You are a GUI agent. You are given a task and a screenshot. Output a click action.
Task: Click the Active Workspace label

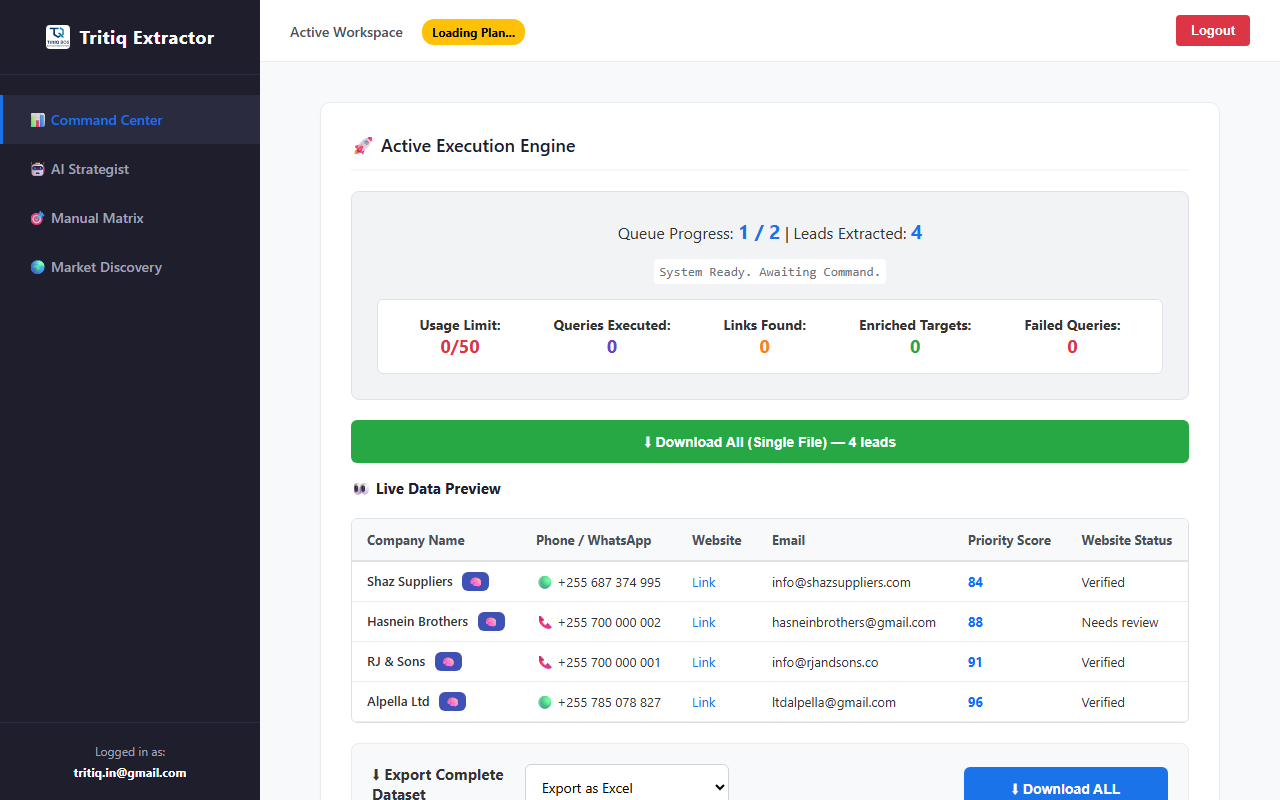click(x=346, y=32)
